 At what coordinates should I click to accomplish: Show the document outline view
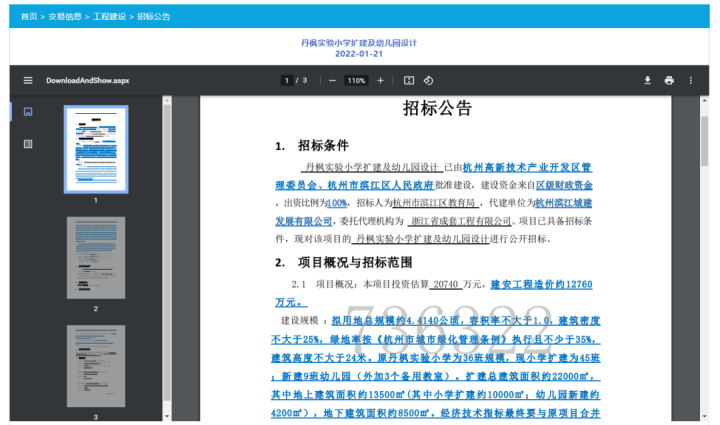click(x=28, y=144)
